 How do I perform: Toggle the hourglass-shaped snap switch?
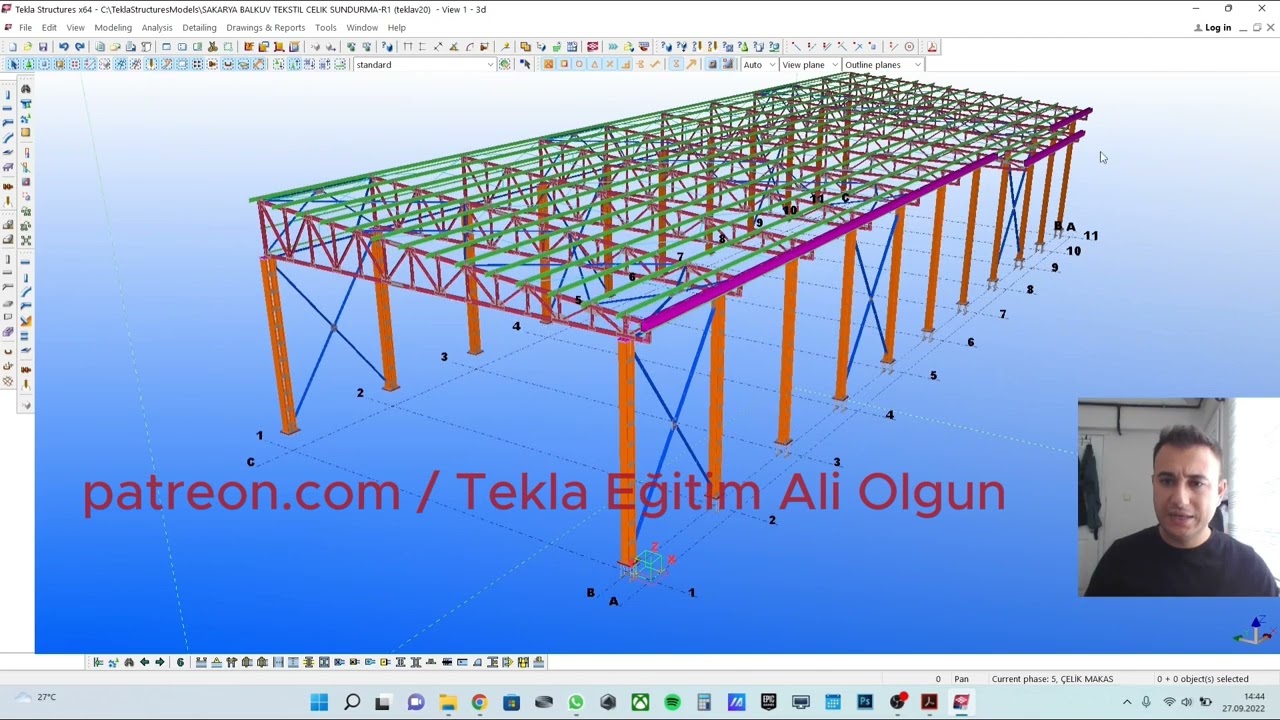tap(676, 64)
